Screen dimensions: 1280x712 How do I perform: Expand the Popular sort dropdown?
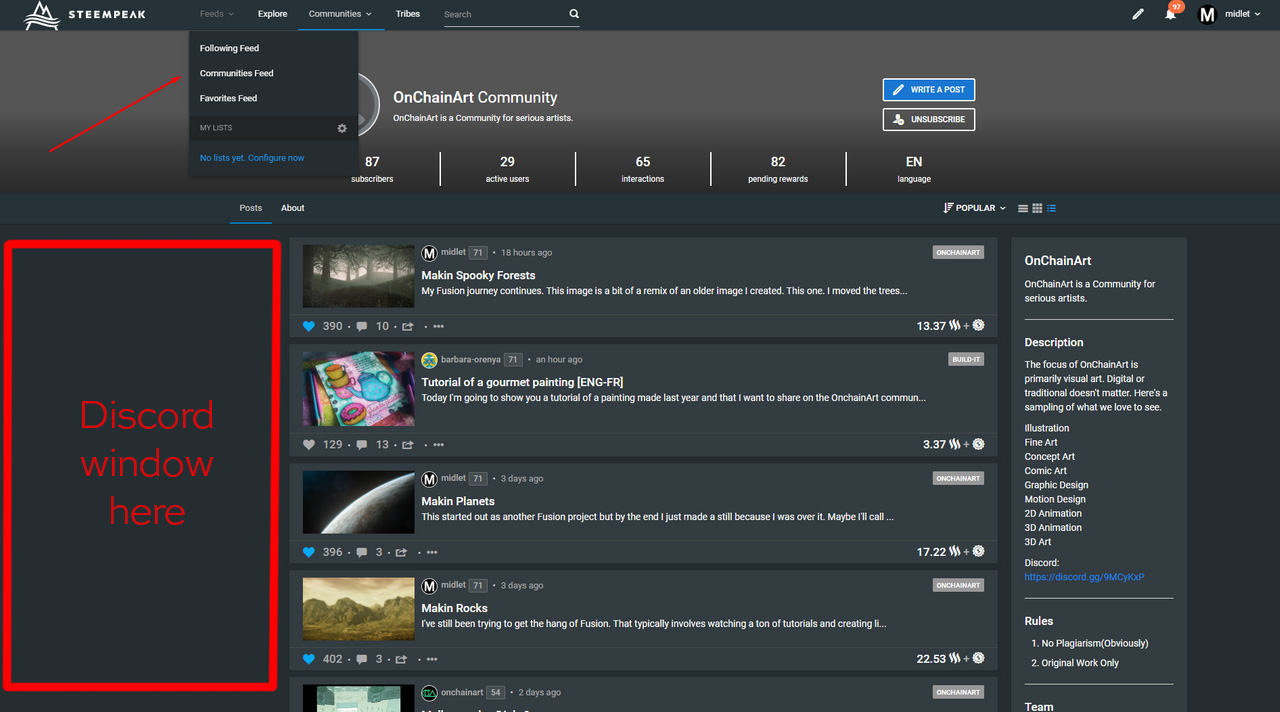coord(974,208)
